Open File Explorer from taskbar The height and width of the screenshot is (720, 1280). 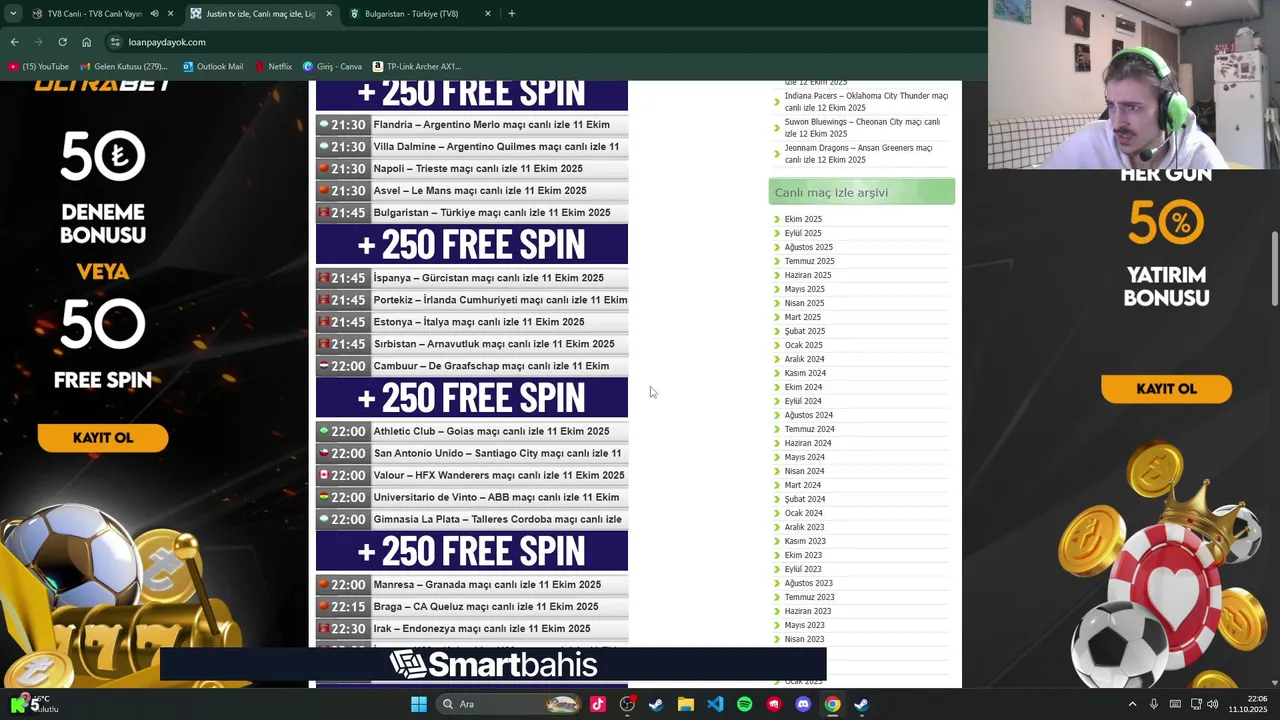coord(686,704)
